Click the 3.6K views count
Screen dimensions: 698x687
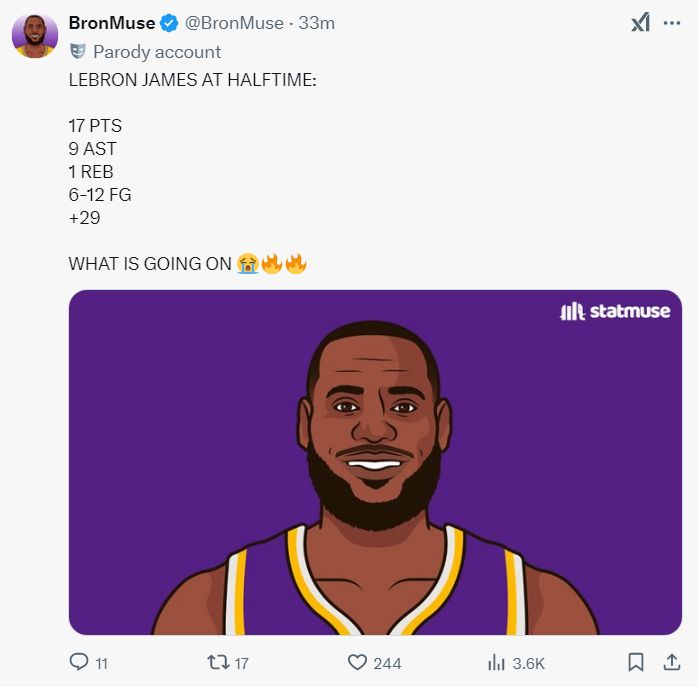[528, 663]
